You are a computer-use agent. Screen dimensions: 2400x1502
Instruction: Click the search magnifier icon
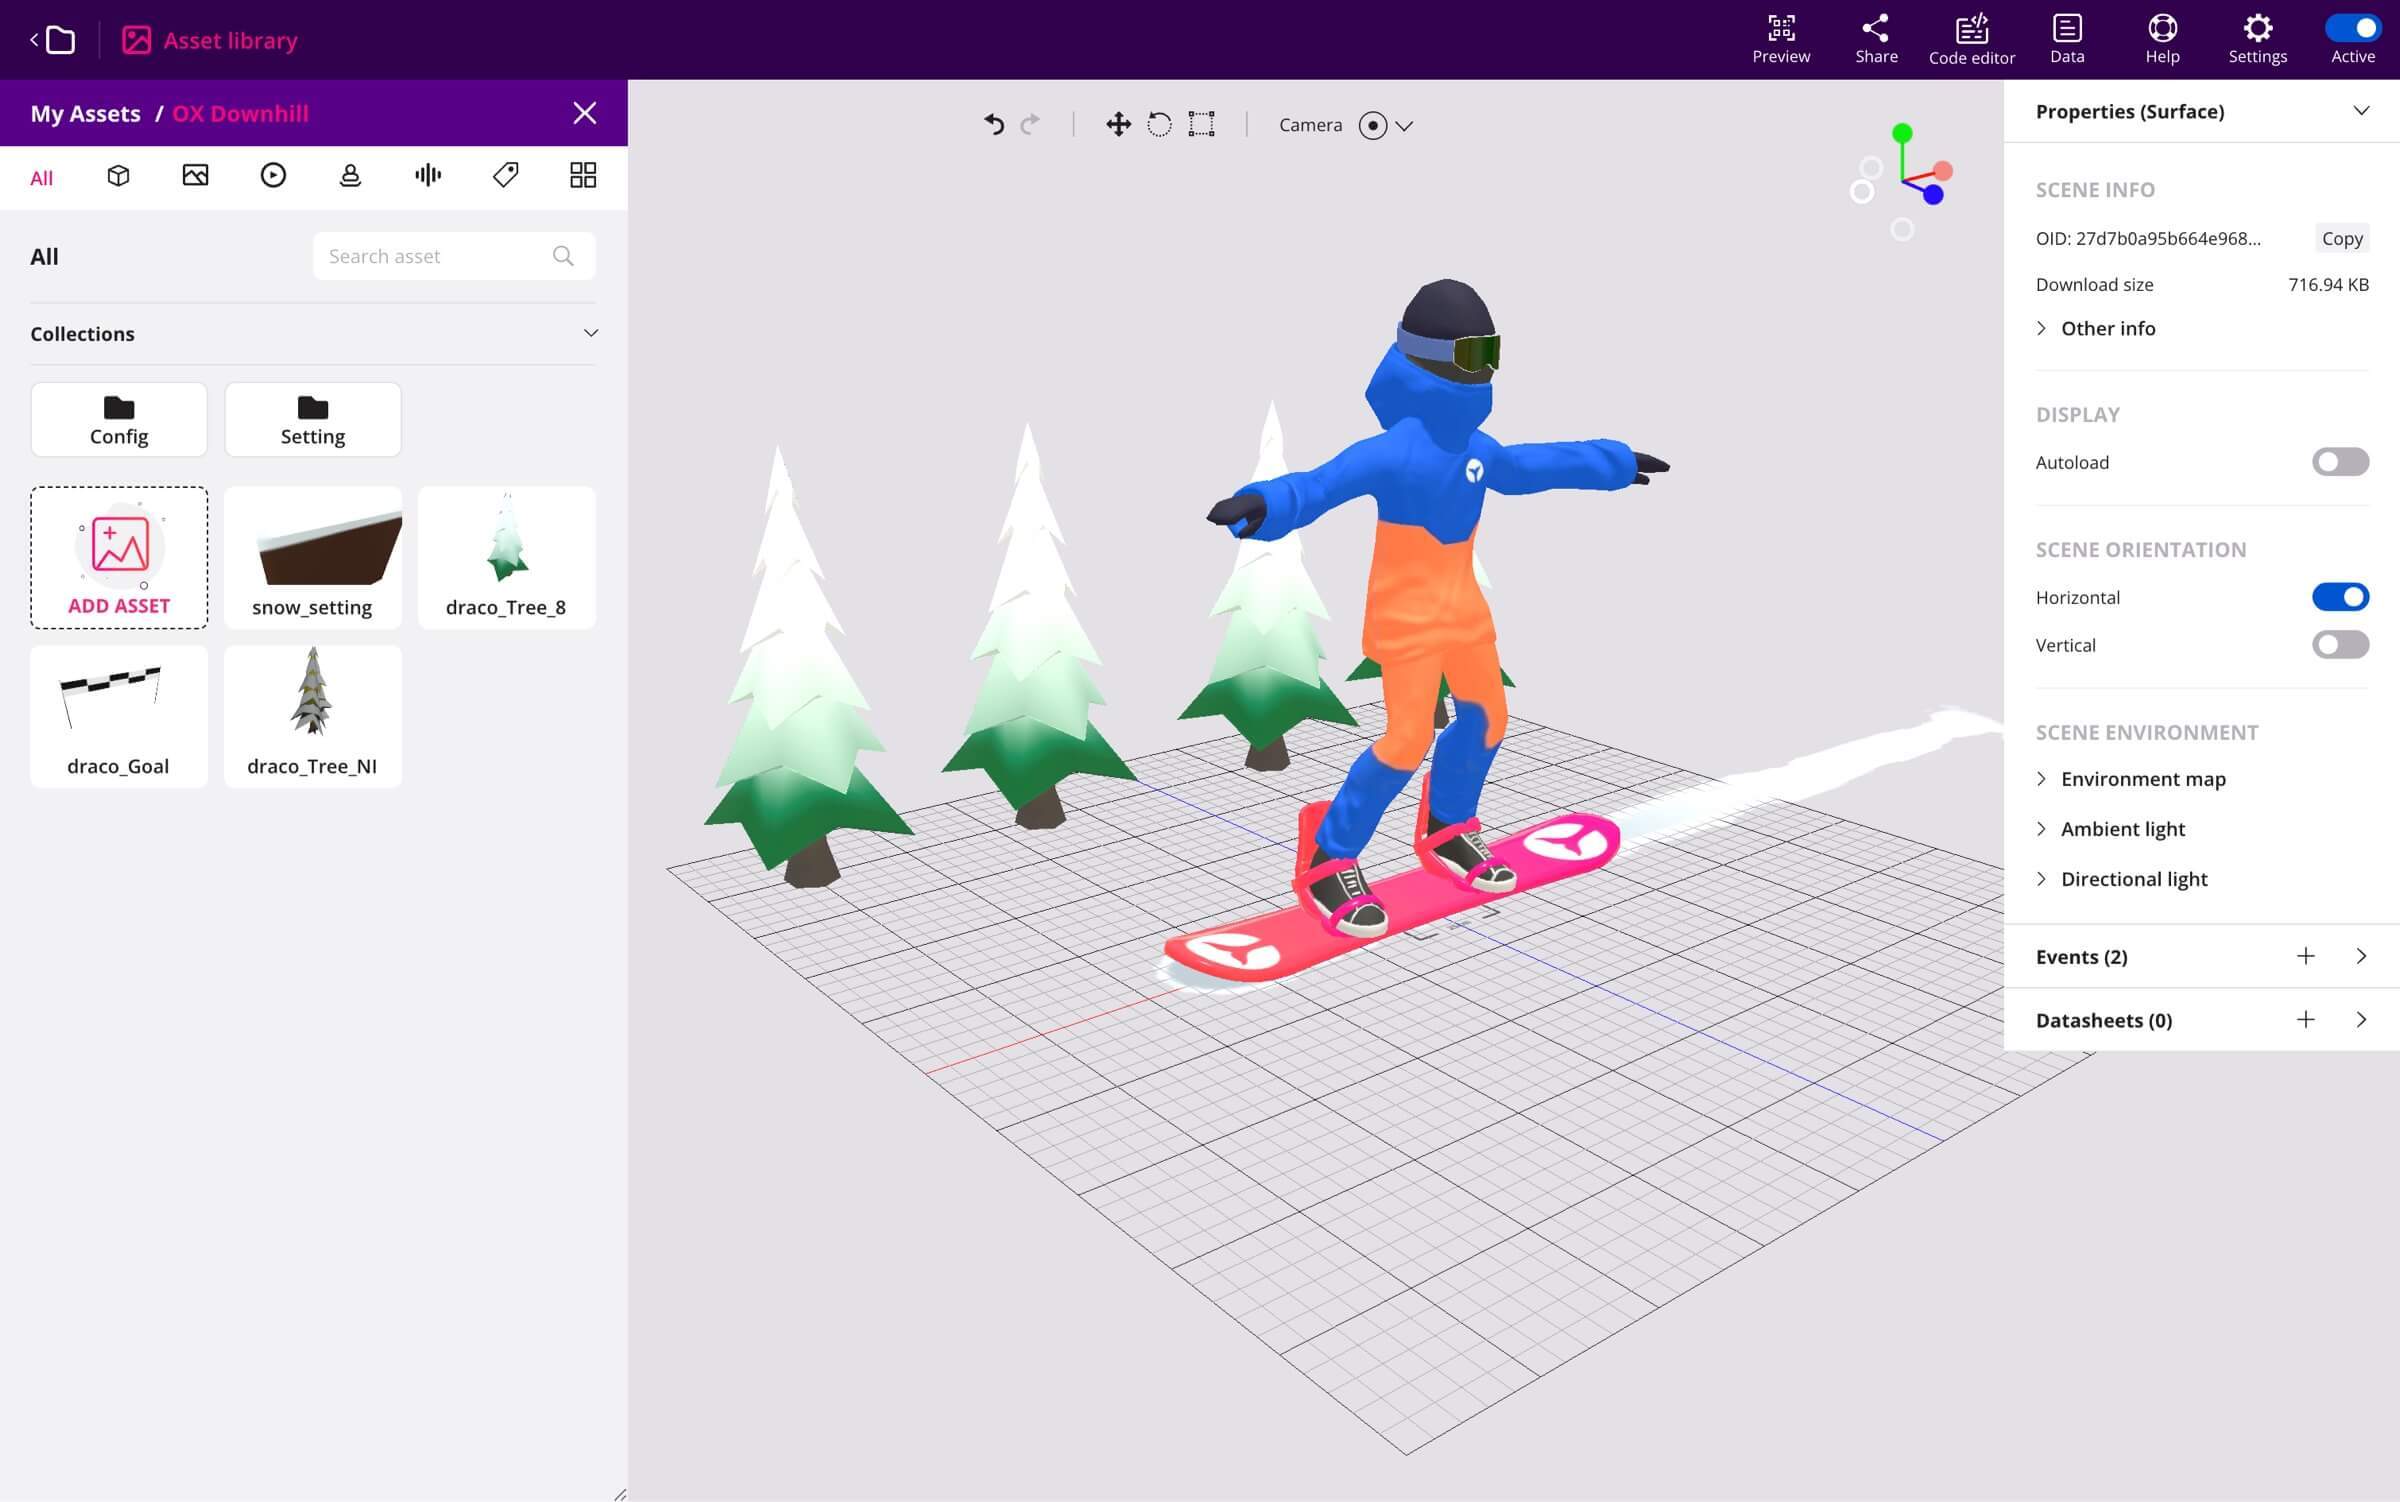(563, 256)
